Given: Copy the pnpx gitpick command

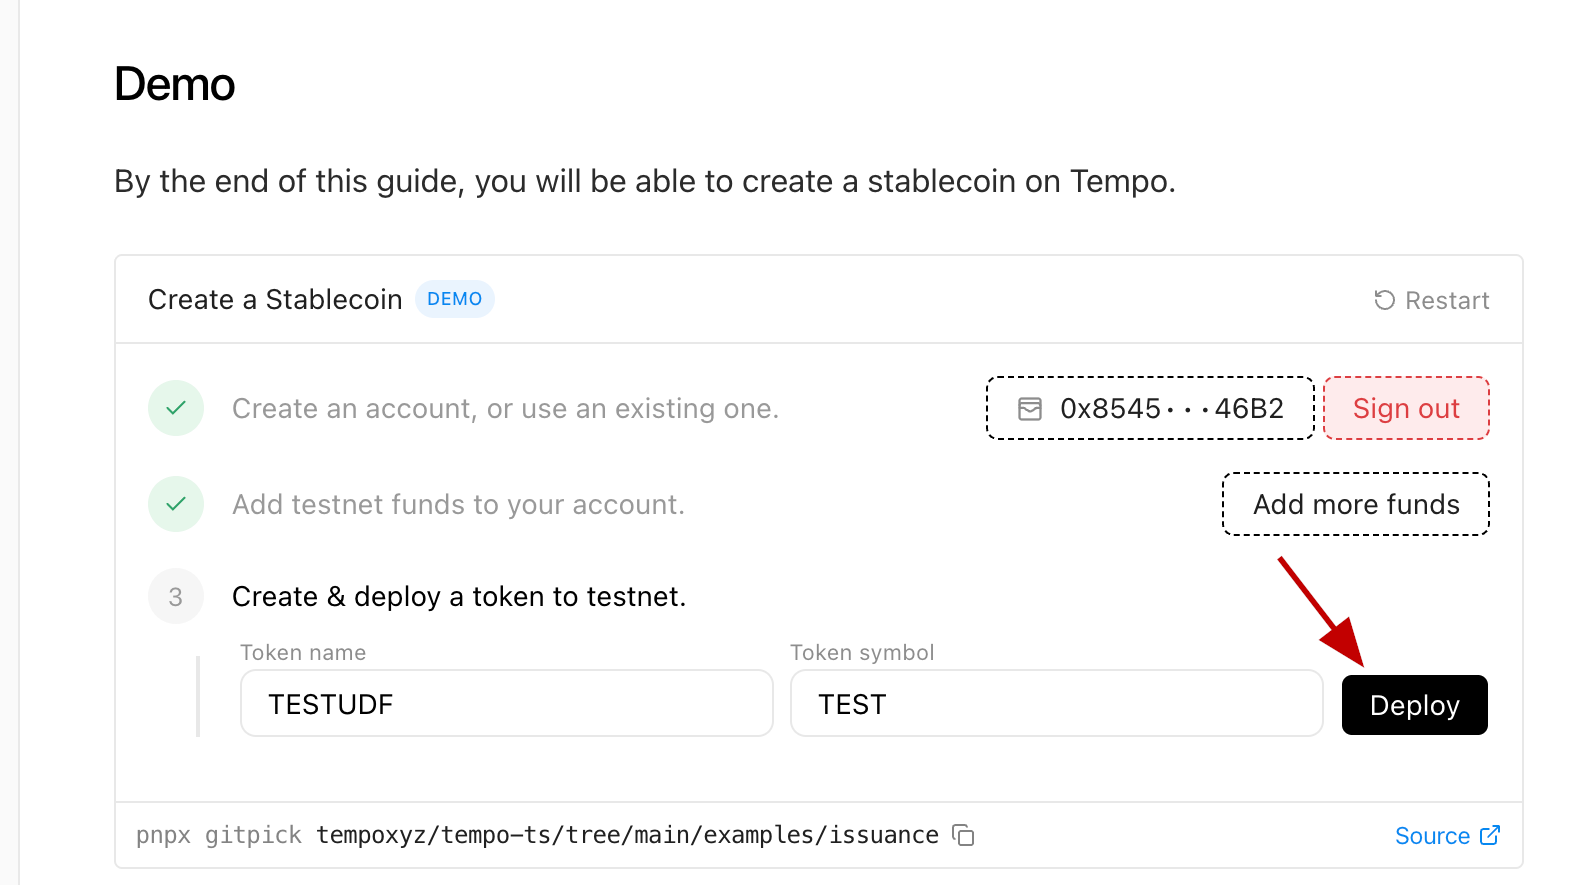Looking at the screenshot, I should (x=963, y=835).
